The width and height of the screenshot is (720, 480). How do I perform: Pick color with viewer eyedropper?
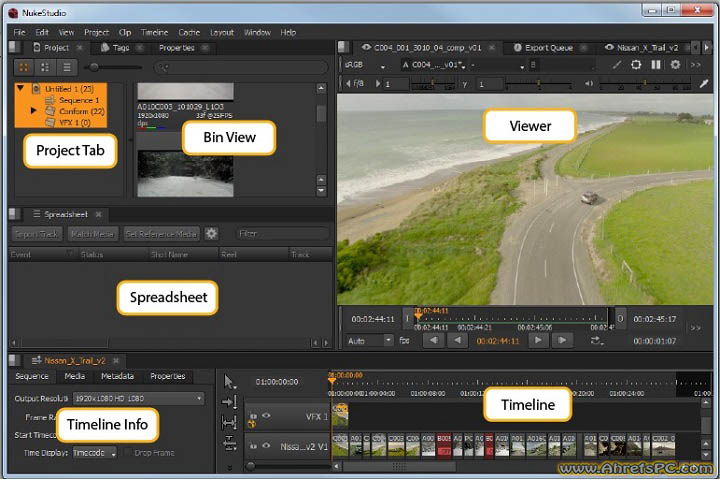[703, 84]
